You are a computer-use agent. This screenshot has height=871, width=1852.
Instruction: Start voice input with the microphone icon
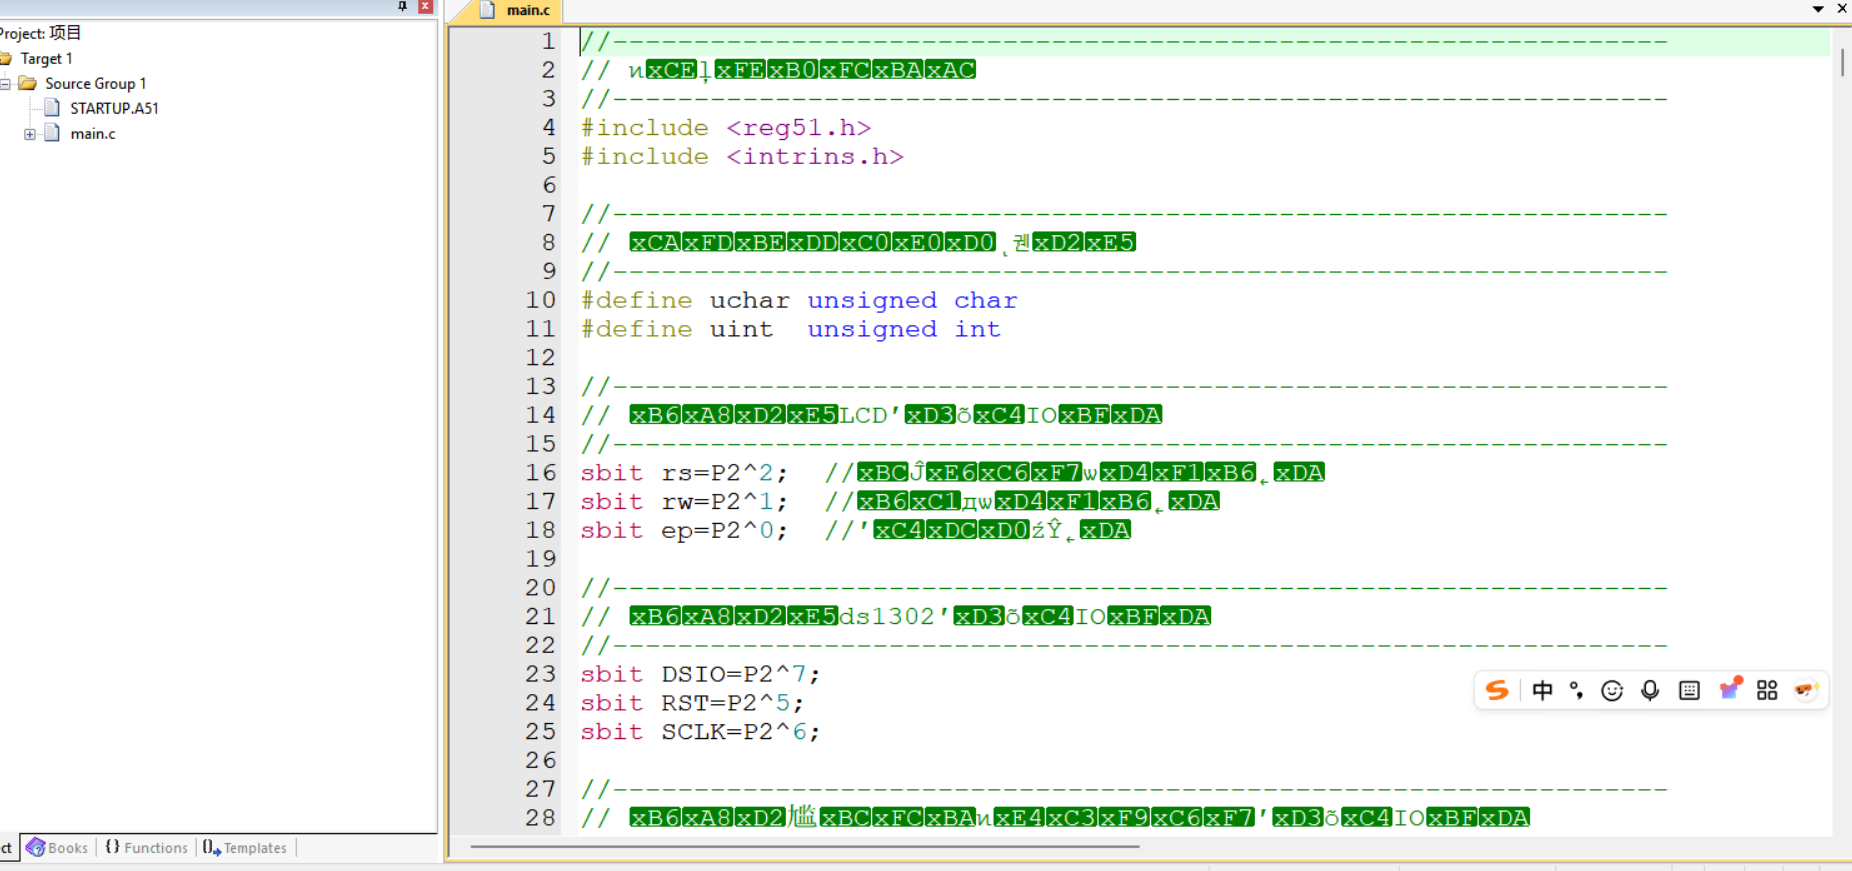point(1650,690)
